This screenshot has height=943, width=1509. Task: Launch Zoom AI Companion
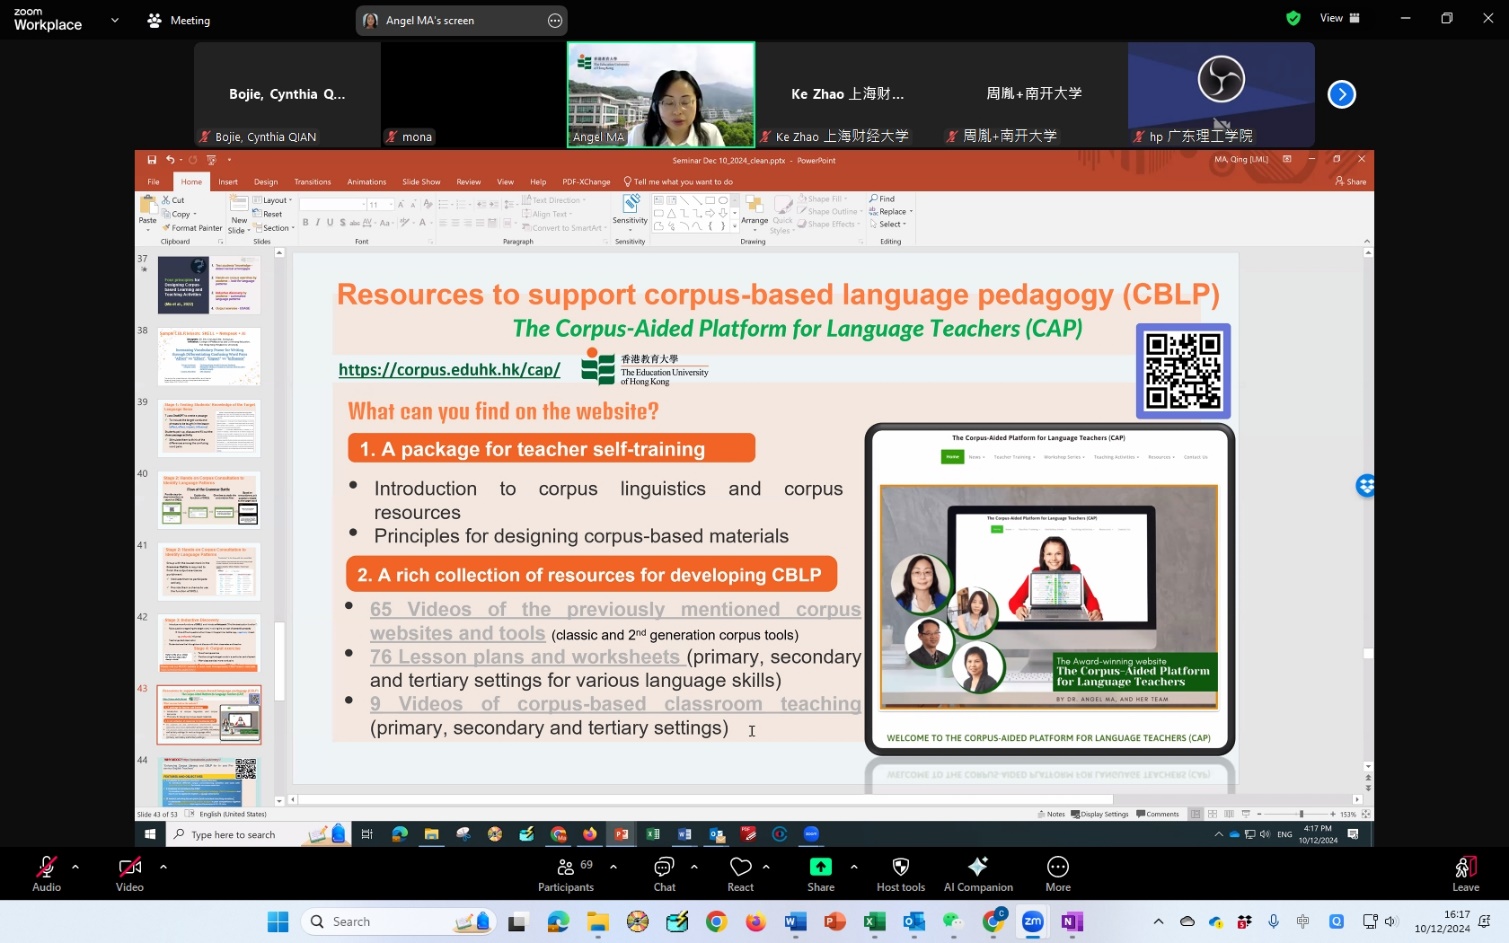pos(978,874)
